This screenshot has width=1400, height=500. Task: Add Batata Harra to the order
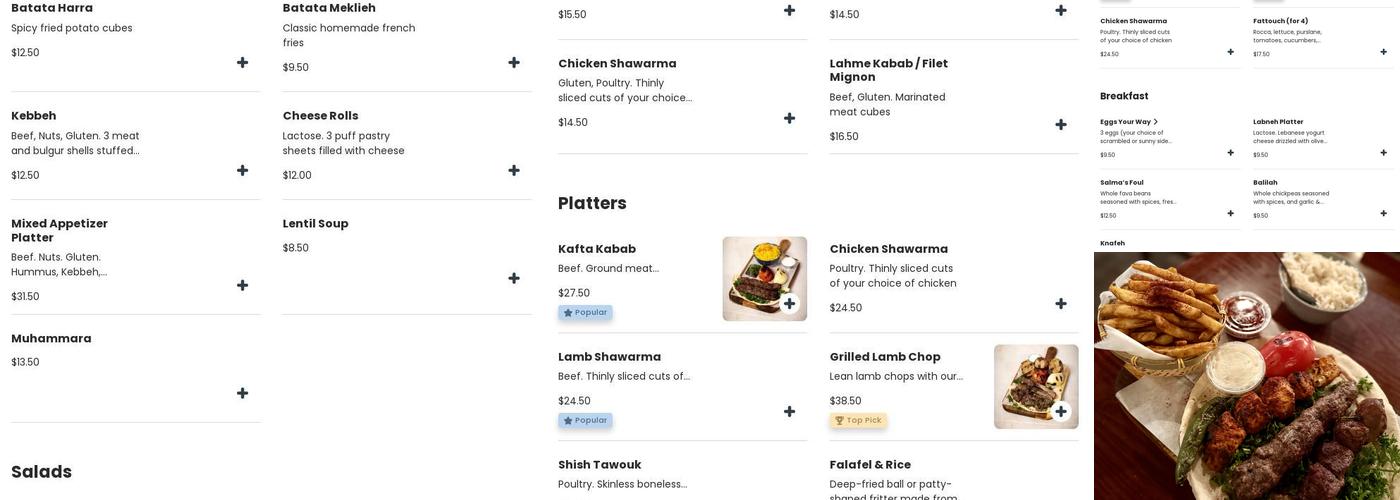(242, 63)
